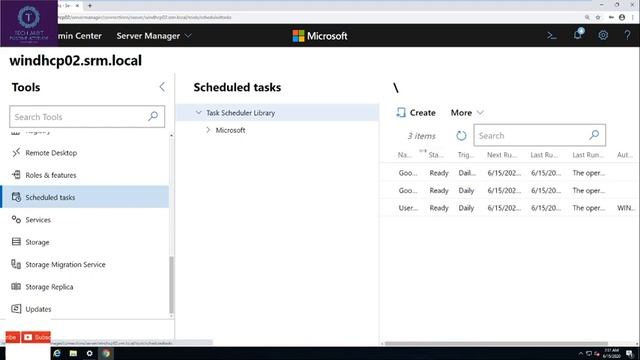Sort by the Next Run column header
The height and width of the screenshot is (360, 640).
[502, 155]
